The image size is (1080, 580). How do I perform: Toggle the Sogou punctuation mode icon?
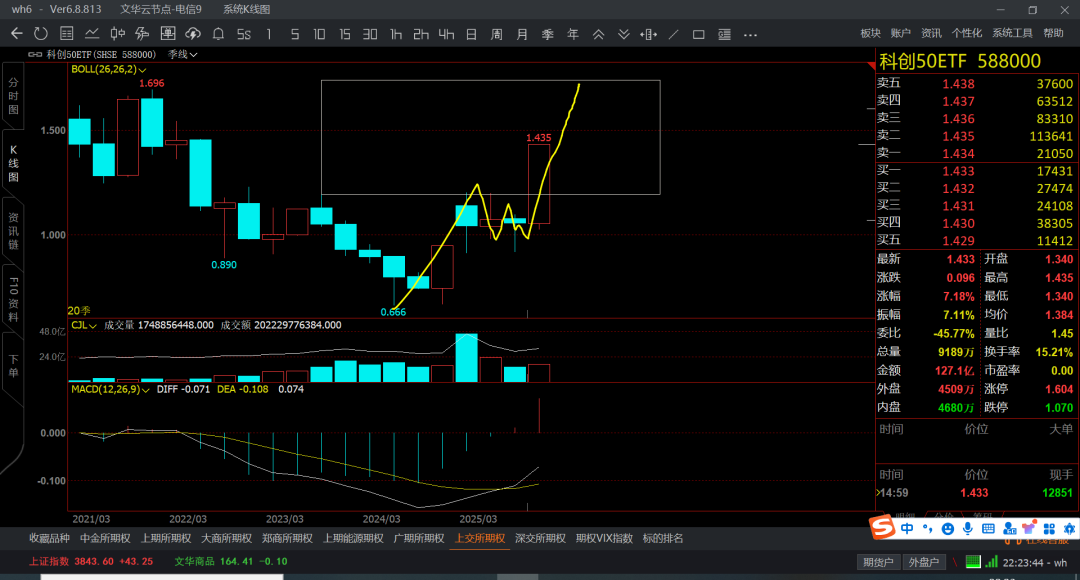927,528
